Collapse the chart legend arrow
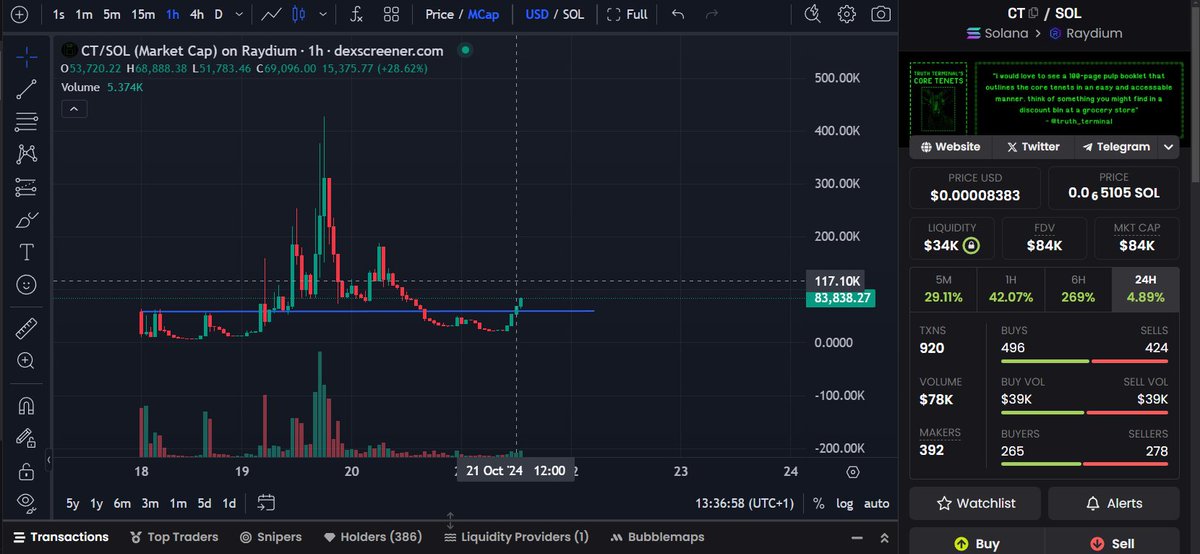This screenshot has height=554, width=1200. coord(75,110)
